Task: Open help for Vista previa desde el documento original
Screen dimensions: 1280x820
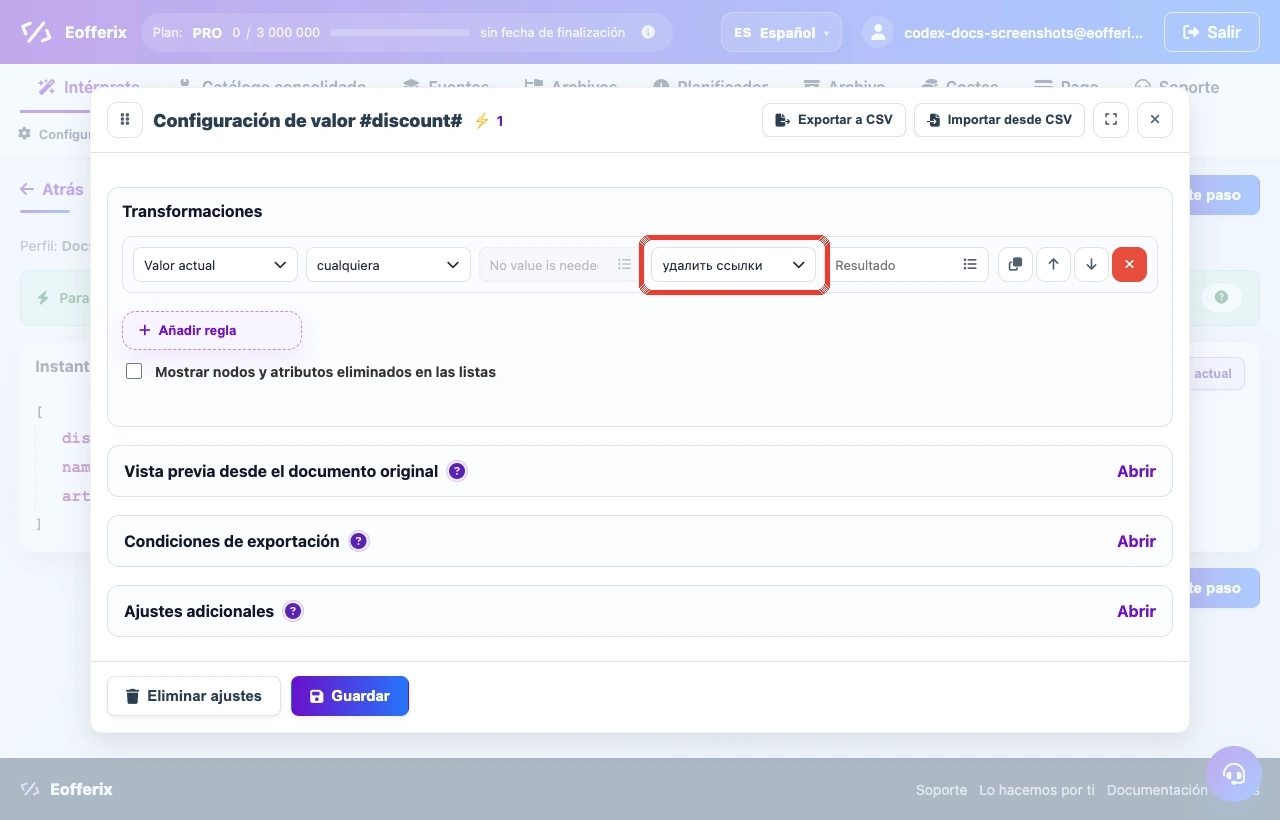Action: (x=457, y=471)
